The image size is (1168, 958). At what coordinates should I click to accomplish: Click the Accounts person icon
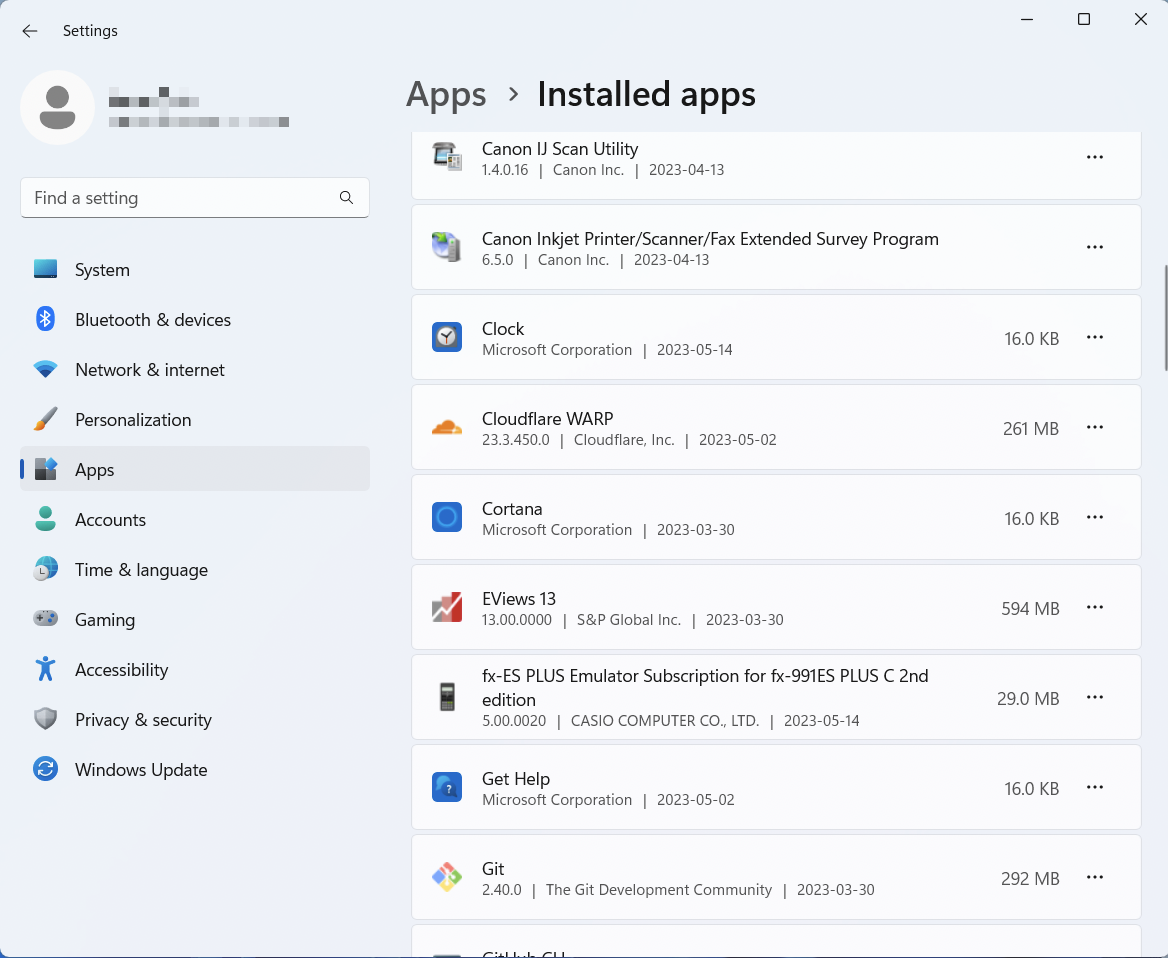pos(45,518)
